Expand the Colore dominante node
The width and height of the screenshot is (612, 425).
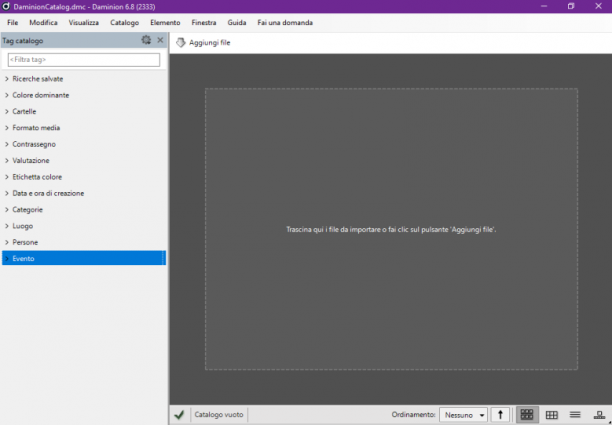pyautogui.click(x=7, y=95)
